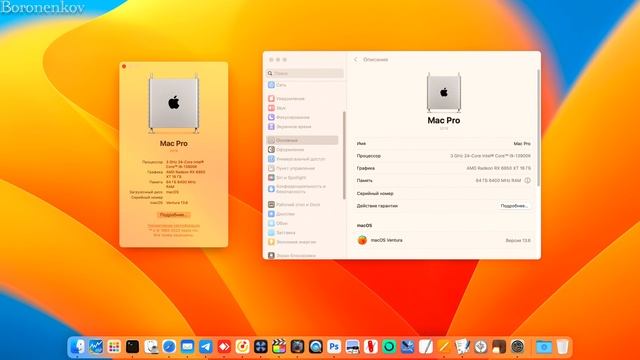Screen dimensions: 640x360
Task: Click the macOS Ventura row
Action: [x=444, y=240]
